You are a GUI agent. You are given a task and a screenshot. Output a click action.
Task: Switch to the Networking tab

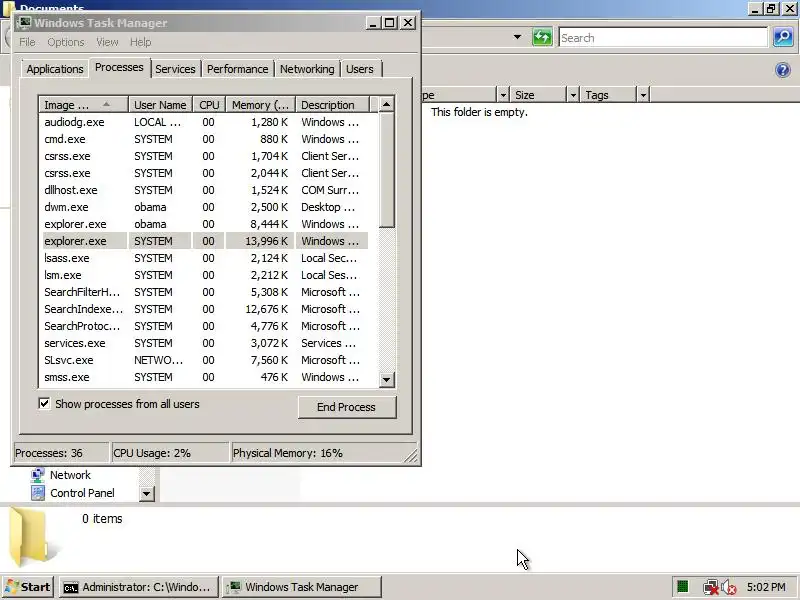point(307,69)
